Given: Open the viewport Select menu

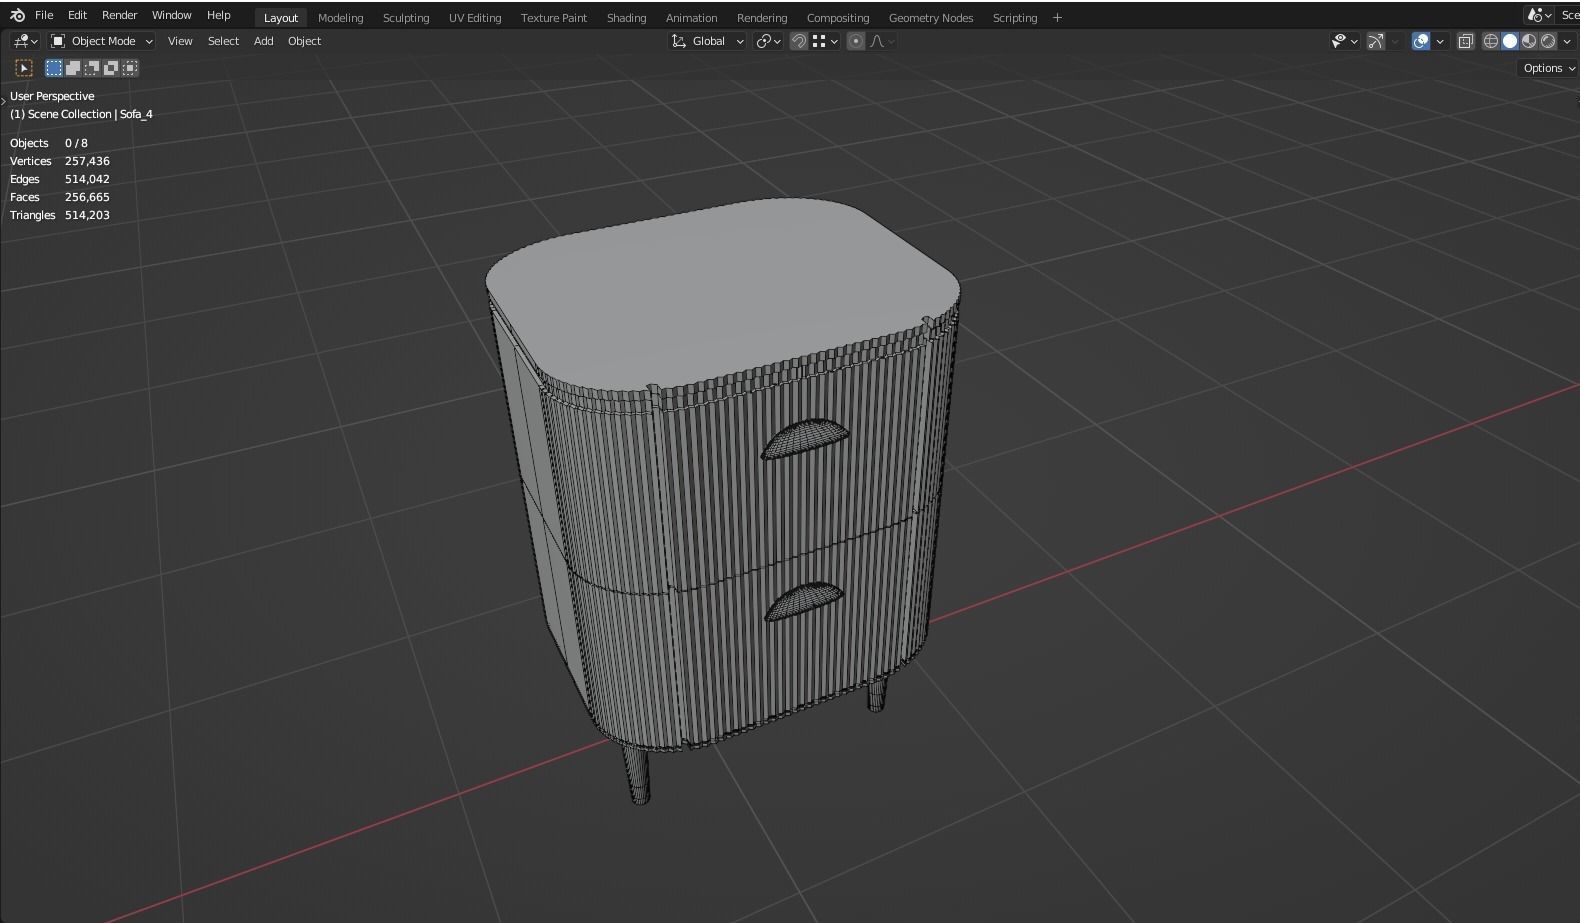Looking at the screenshot, I should click(223, 41).
